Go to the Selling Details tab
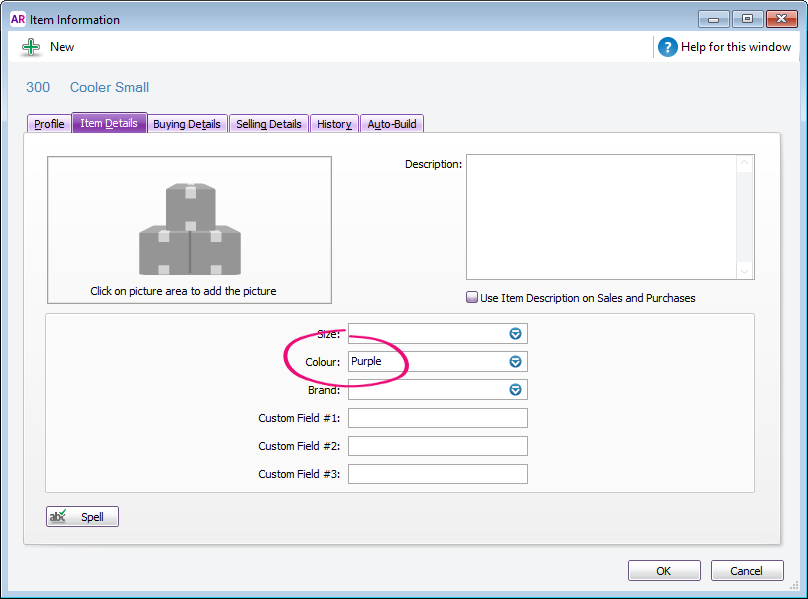 coord(268,124)
